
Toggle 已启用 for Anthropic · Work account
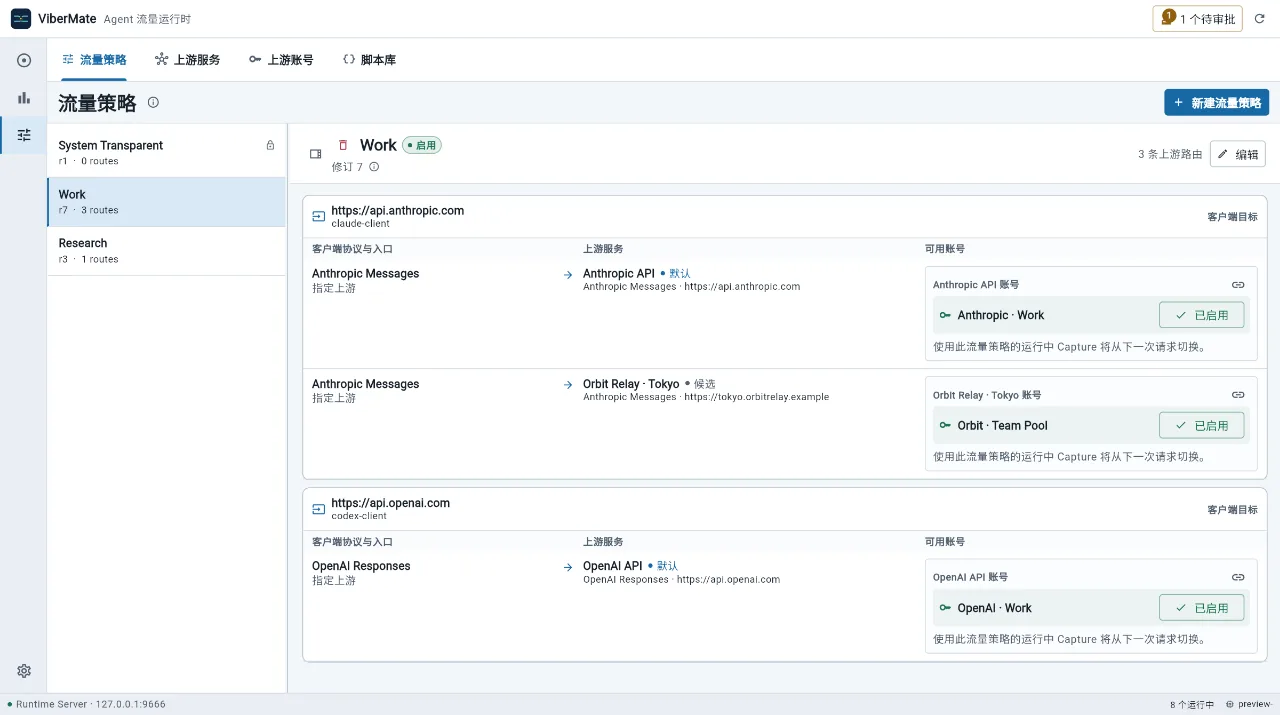click(x=1201, y=315)
